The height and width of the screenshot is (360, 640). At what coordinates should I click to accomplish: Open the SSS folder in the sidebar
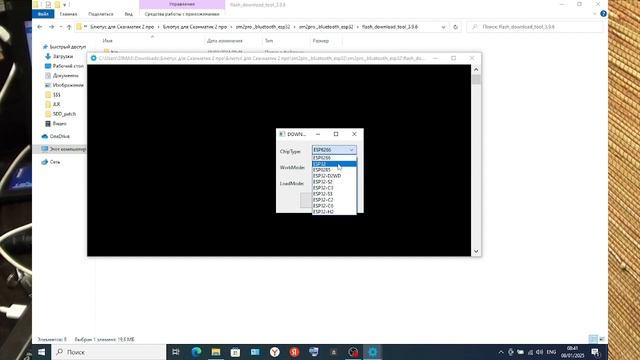(x=53, y=95)
